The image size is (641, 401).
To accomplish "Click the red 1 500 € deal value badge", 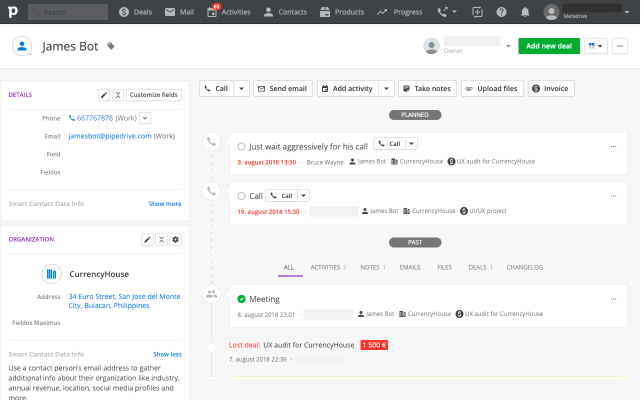I will [374, 345].
